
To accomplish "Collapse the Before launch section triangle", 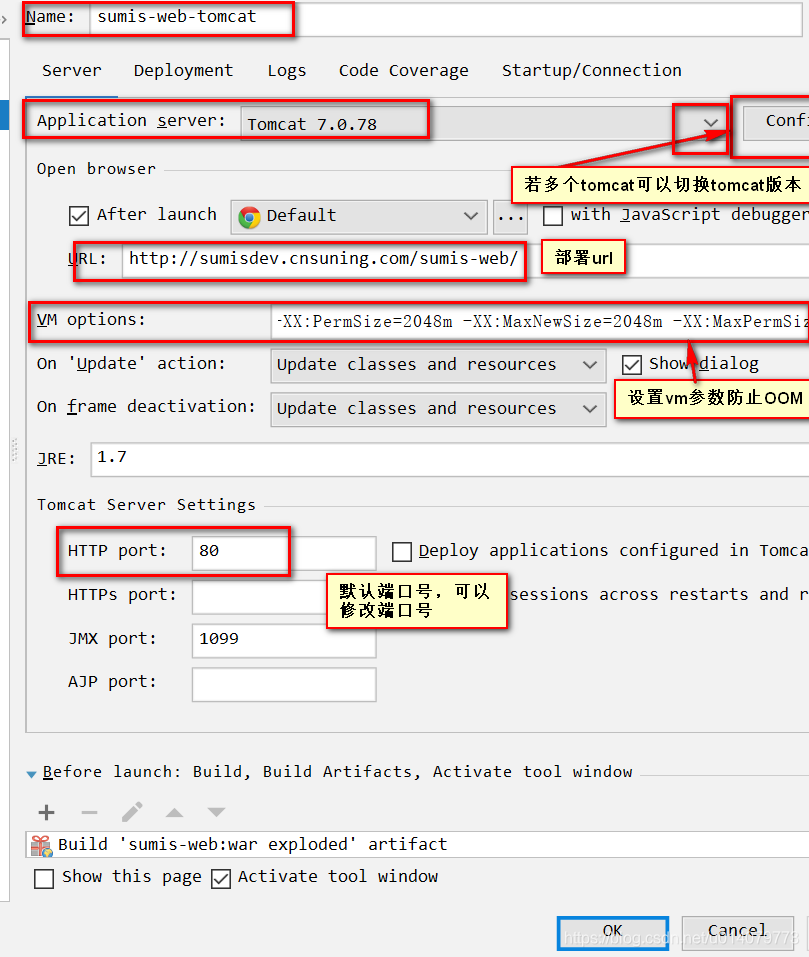I will click(x=32, y=774).
